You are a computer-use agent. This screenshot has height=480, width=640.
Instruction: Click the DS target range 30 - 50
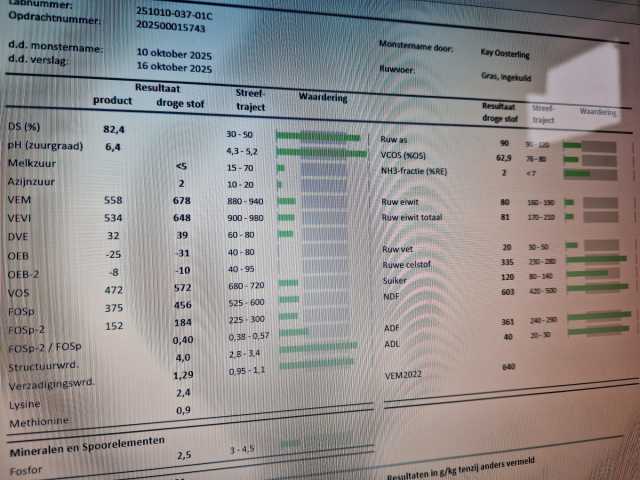[239, 134]
